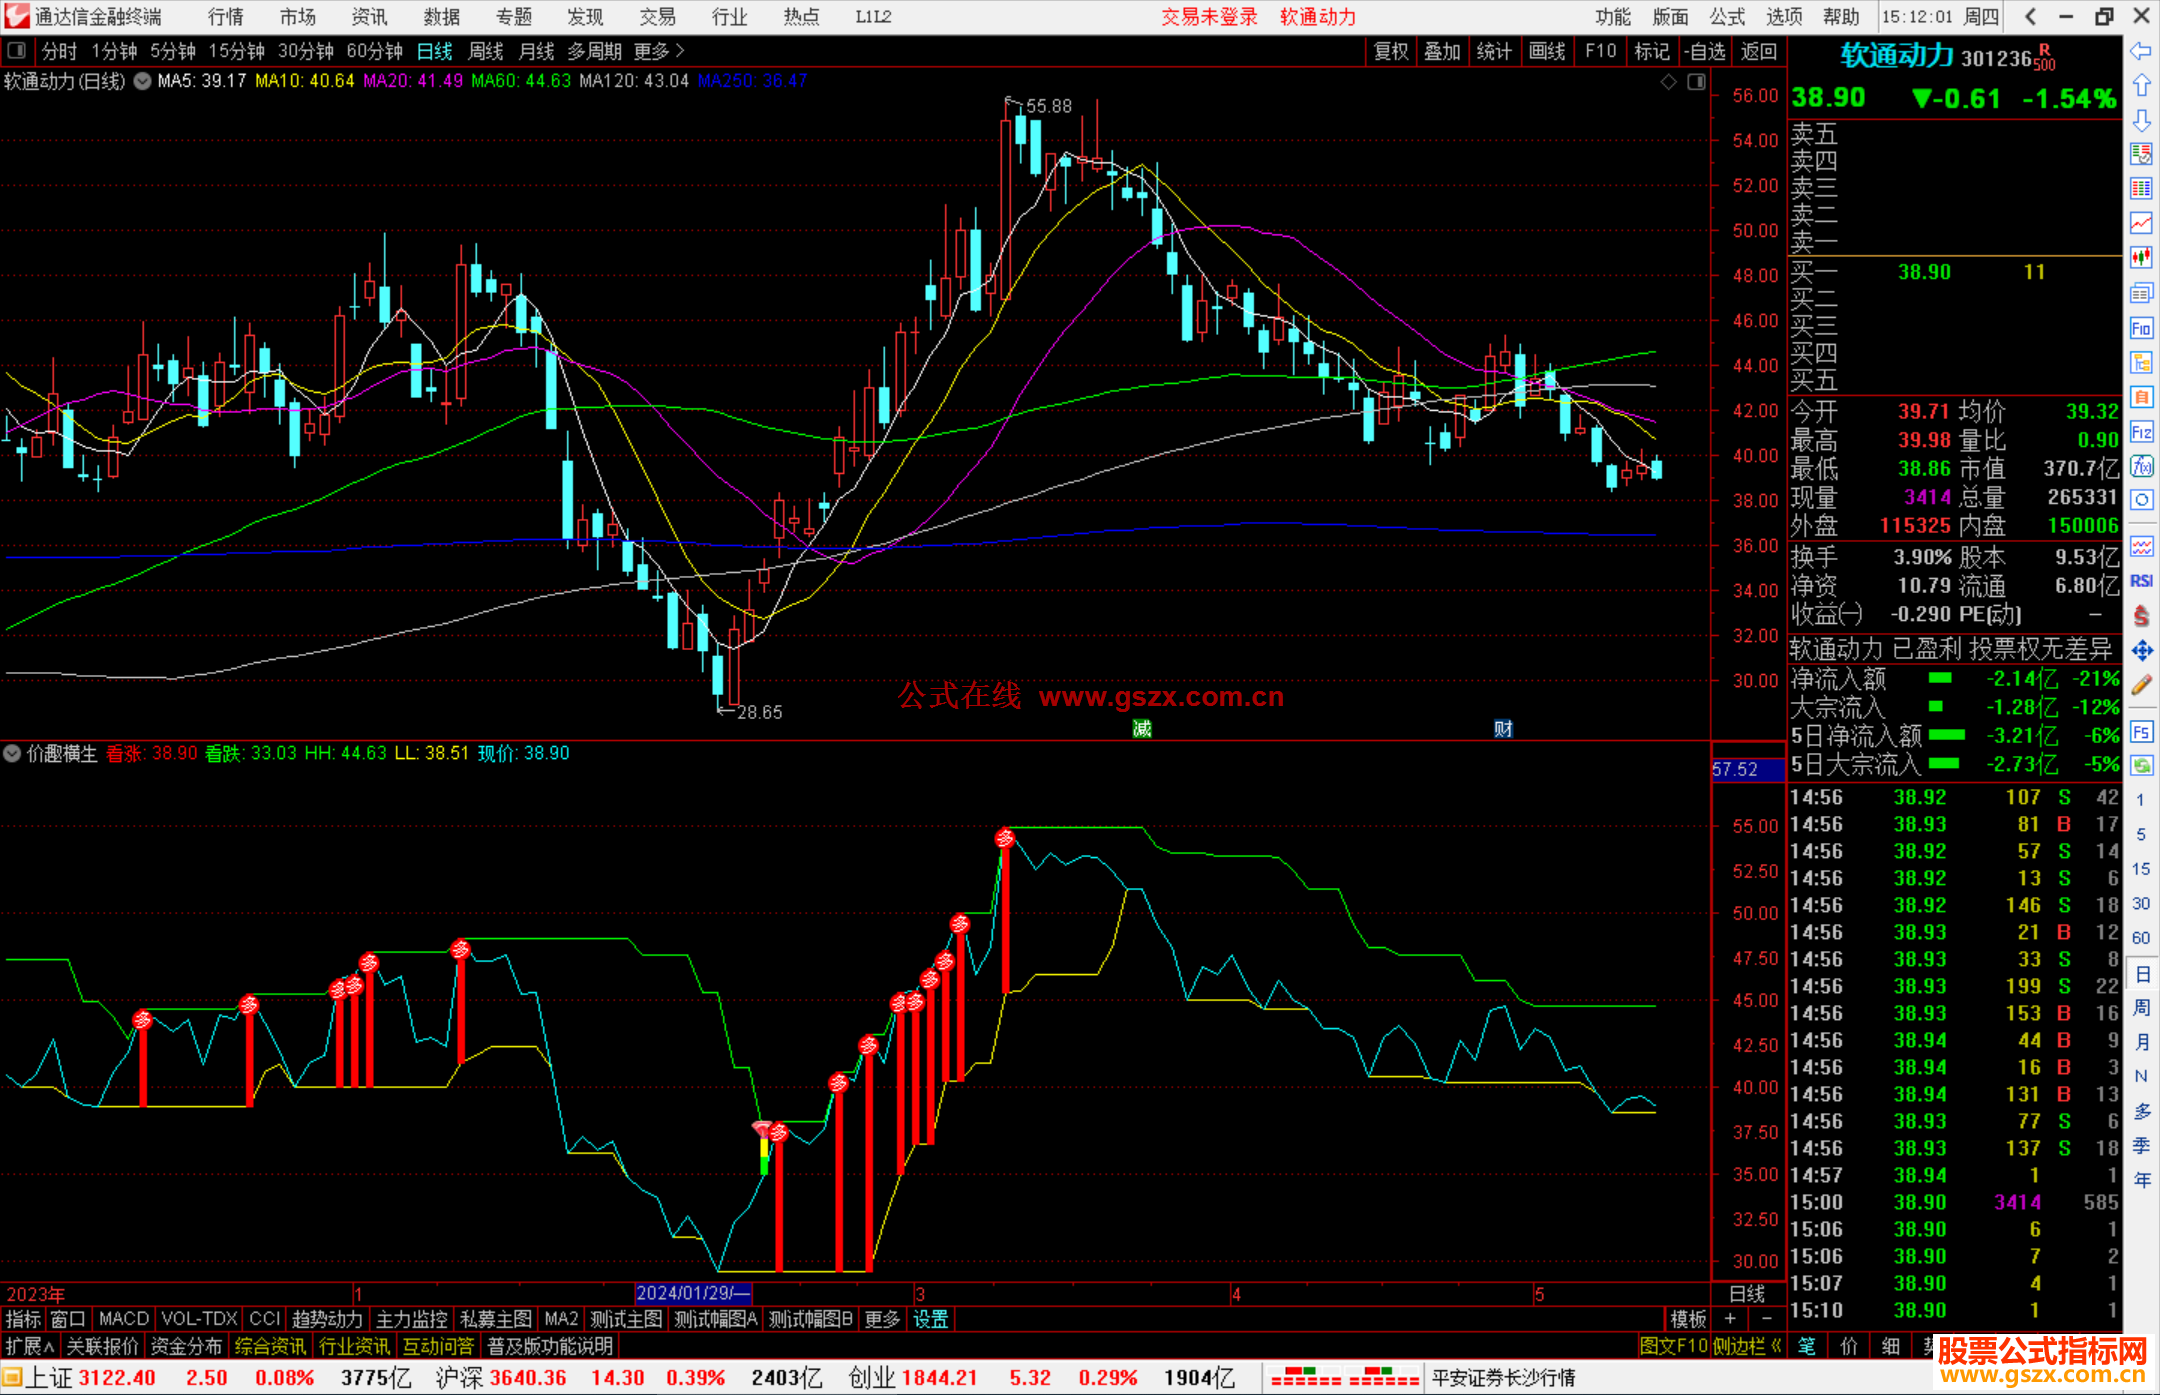Switch to the 周线 period tab
Viewport: 2160px width, 1395px height.
[x=486, y=51]
